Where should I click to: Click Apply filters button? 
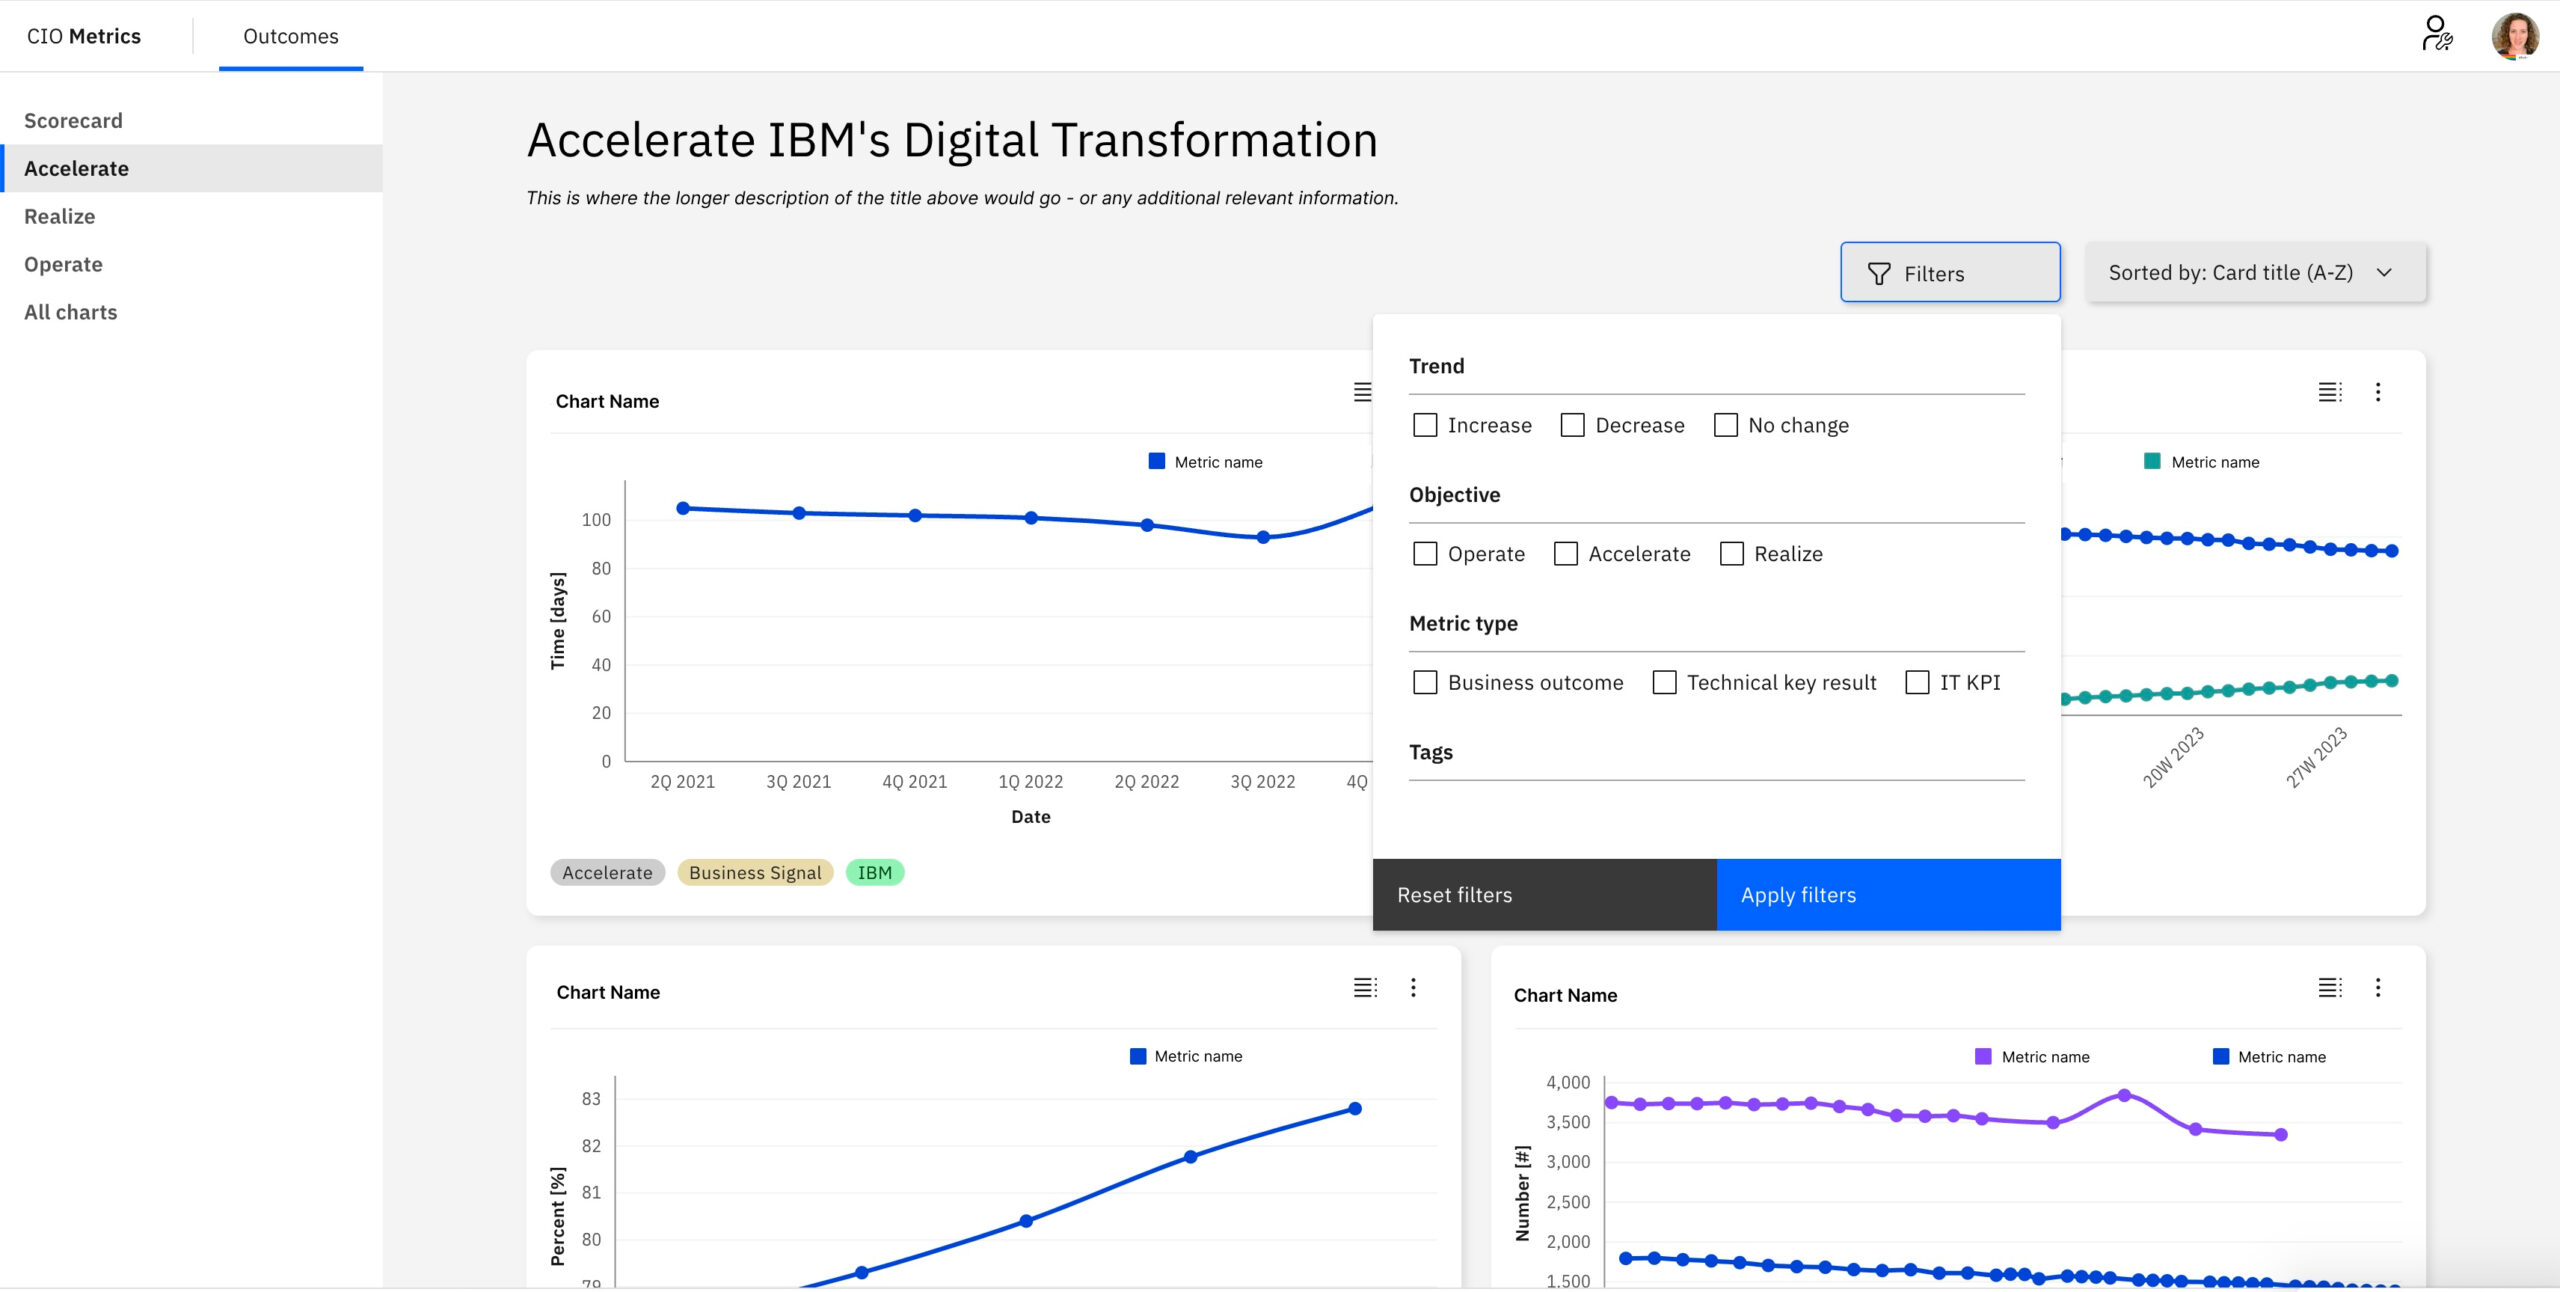pos(1888,894)
